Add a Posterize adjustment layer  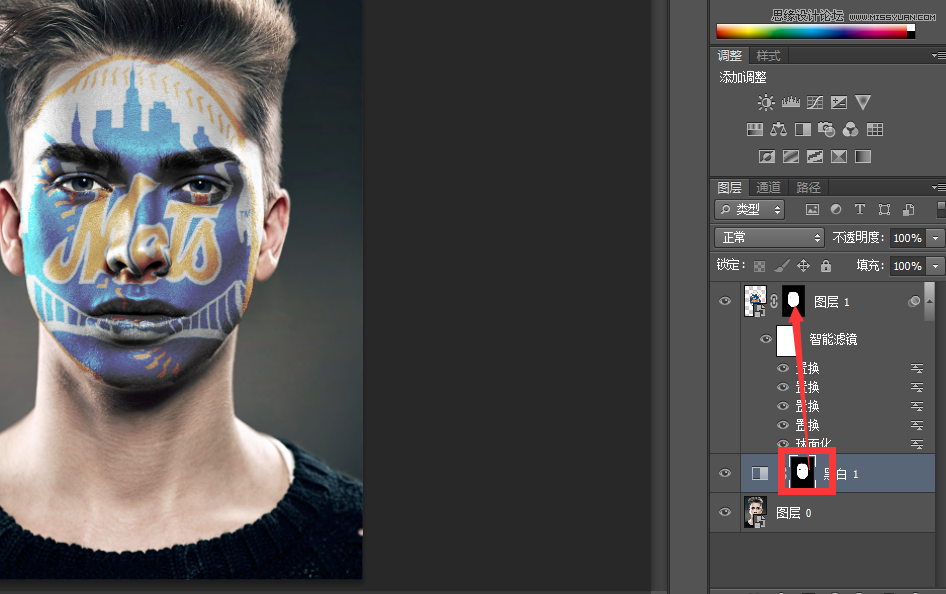(791, 157)
